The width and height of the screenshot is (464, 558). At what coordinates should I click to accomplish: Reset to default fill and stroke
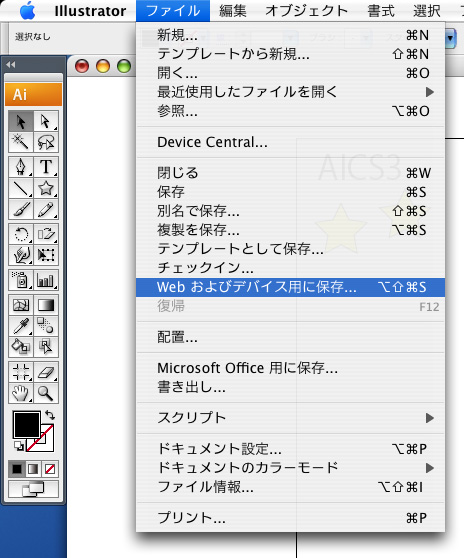(x=19, y=446)
